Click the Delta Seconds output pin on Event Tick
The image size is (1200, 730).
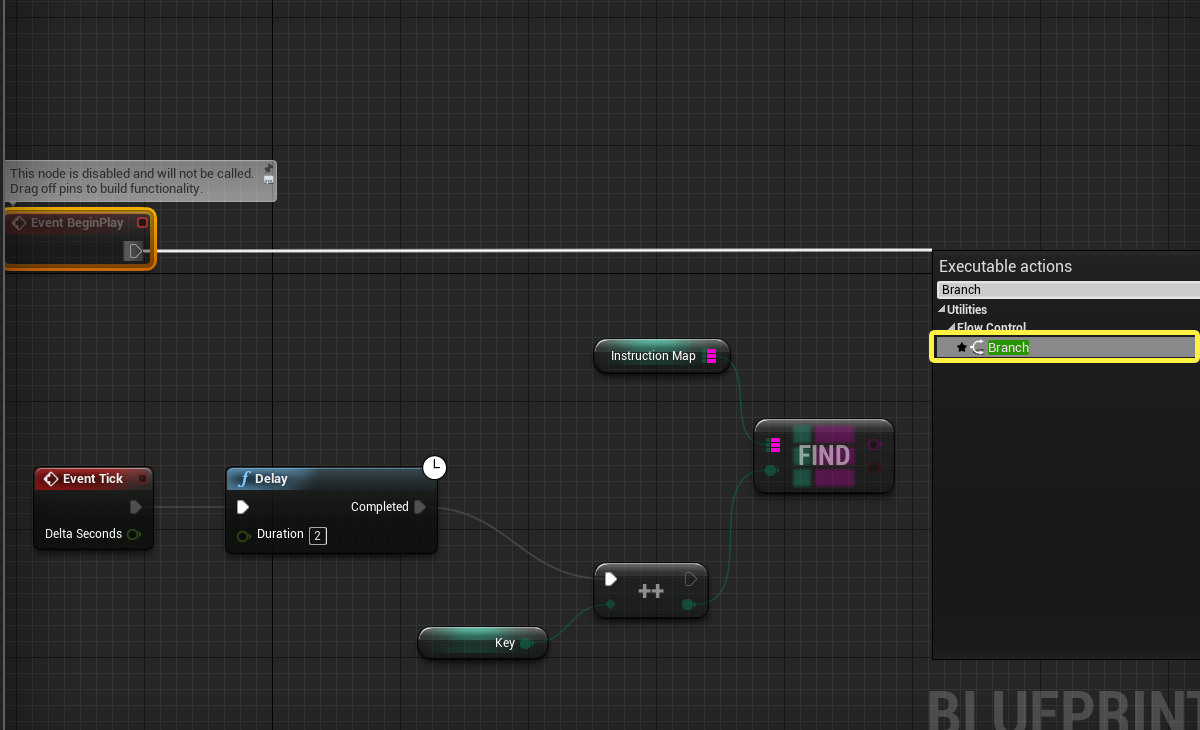click(134, 534)
